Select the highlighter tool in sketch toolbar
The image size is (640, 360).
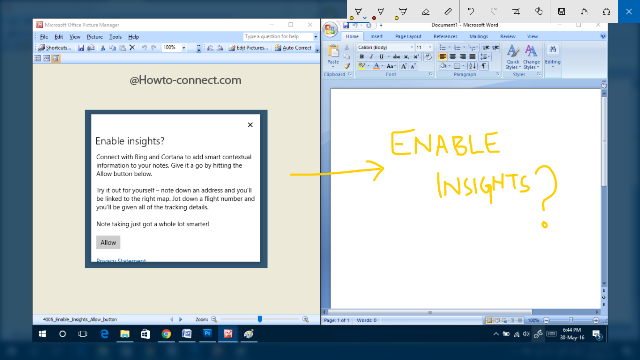(x=403, y=12)
